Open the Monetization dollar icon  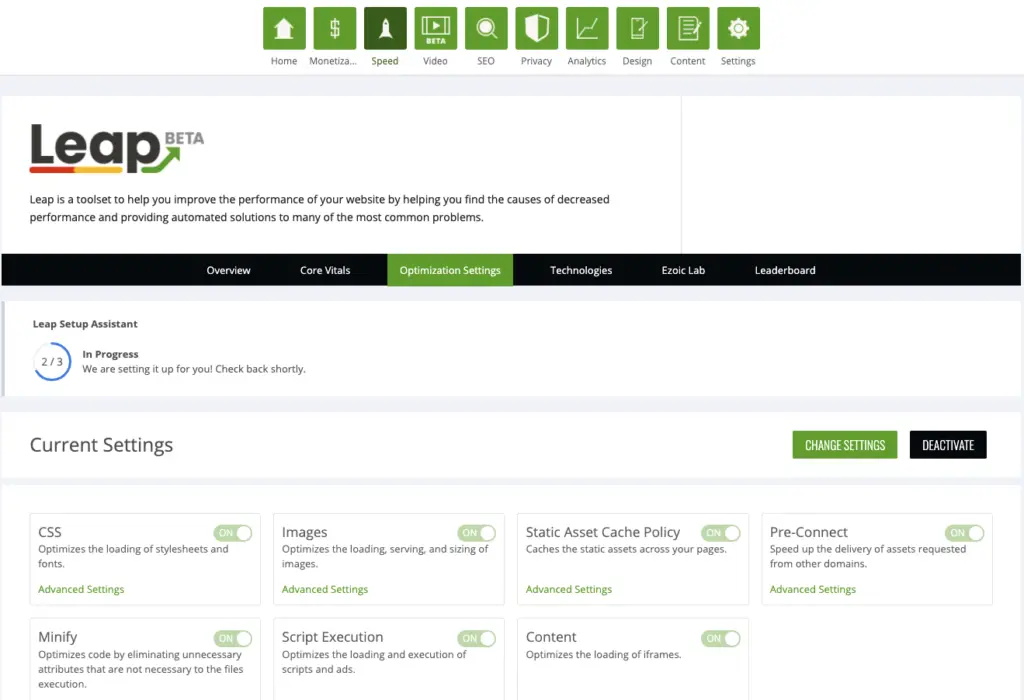pos(334,28)
